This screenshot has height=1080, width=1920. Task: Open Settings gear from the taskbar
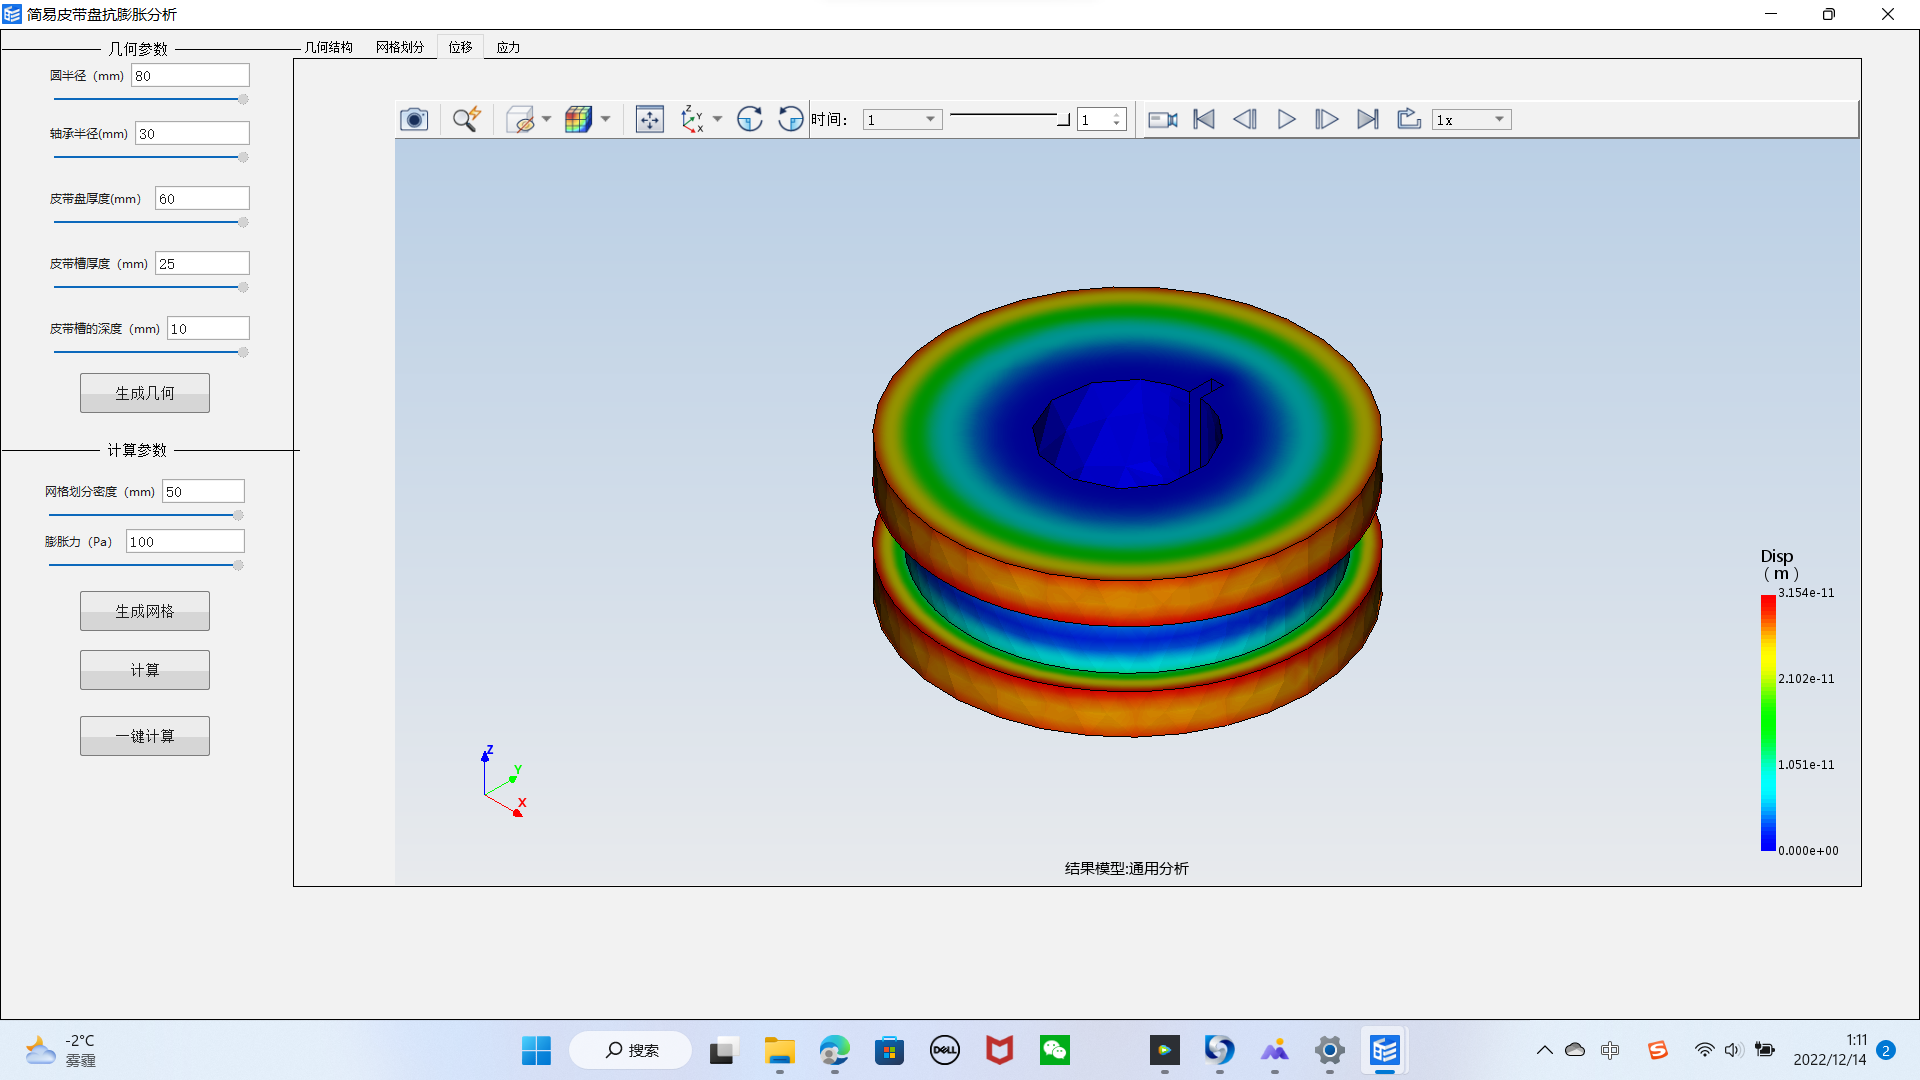[1329, 1050]
